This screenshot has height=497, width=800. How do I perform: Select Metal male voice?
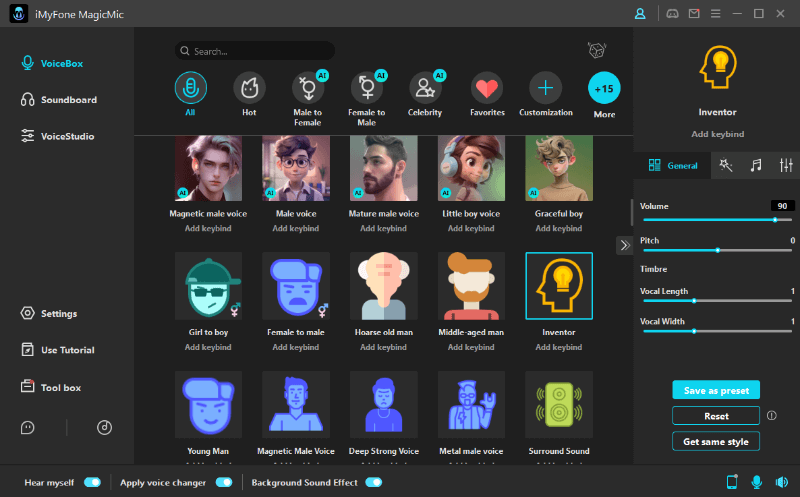click(471, 405)
